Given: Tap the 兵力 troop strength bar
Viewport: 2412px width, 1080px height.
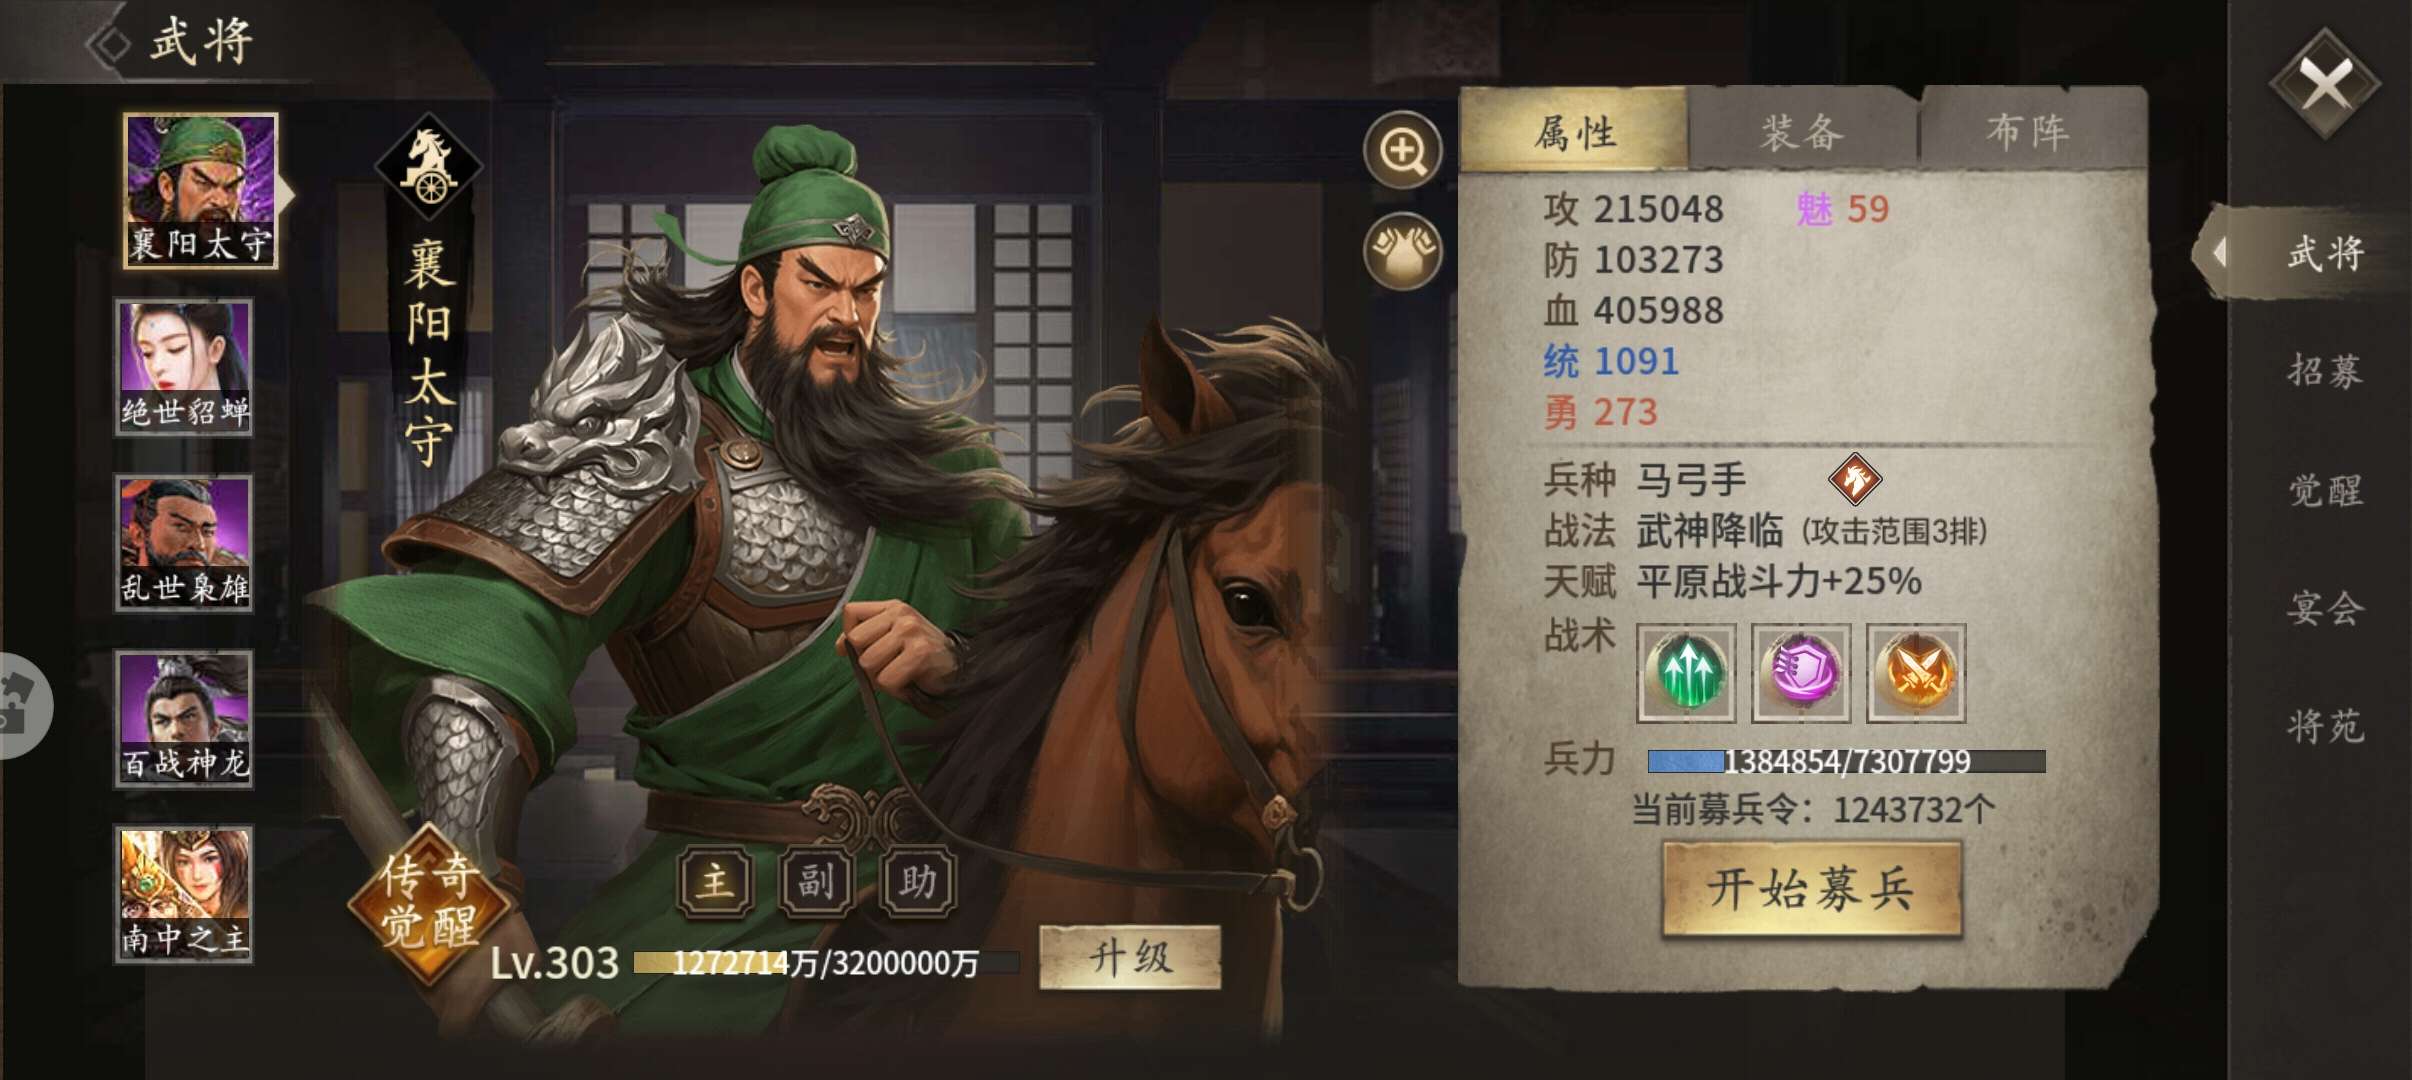Looking at the screenshot, I should (1846, 761).
